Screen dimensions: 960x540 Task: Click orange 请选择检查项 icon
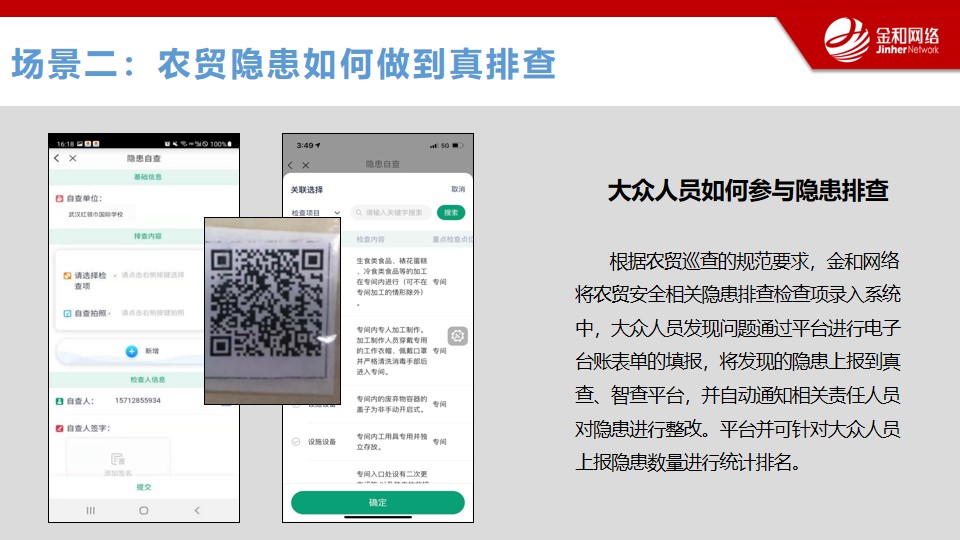click(67, 276)
